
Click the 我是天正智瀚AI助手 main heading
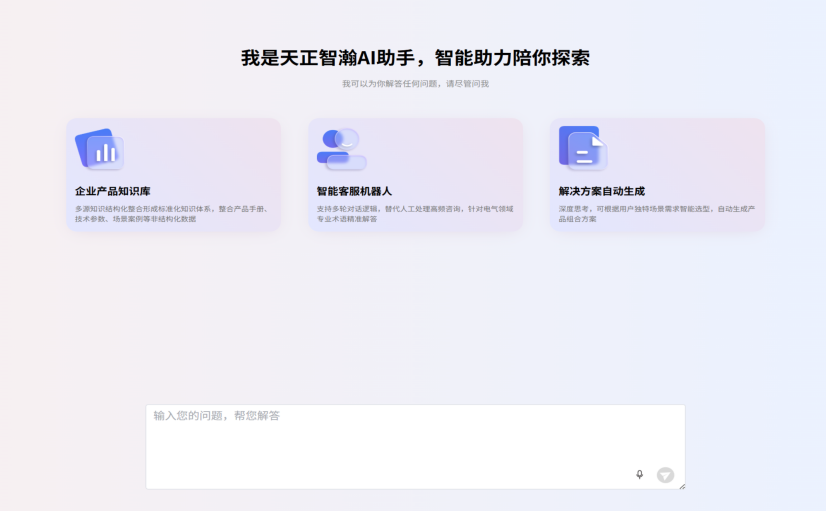(421, 58)
